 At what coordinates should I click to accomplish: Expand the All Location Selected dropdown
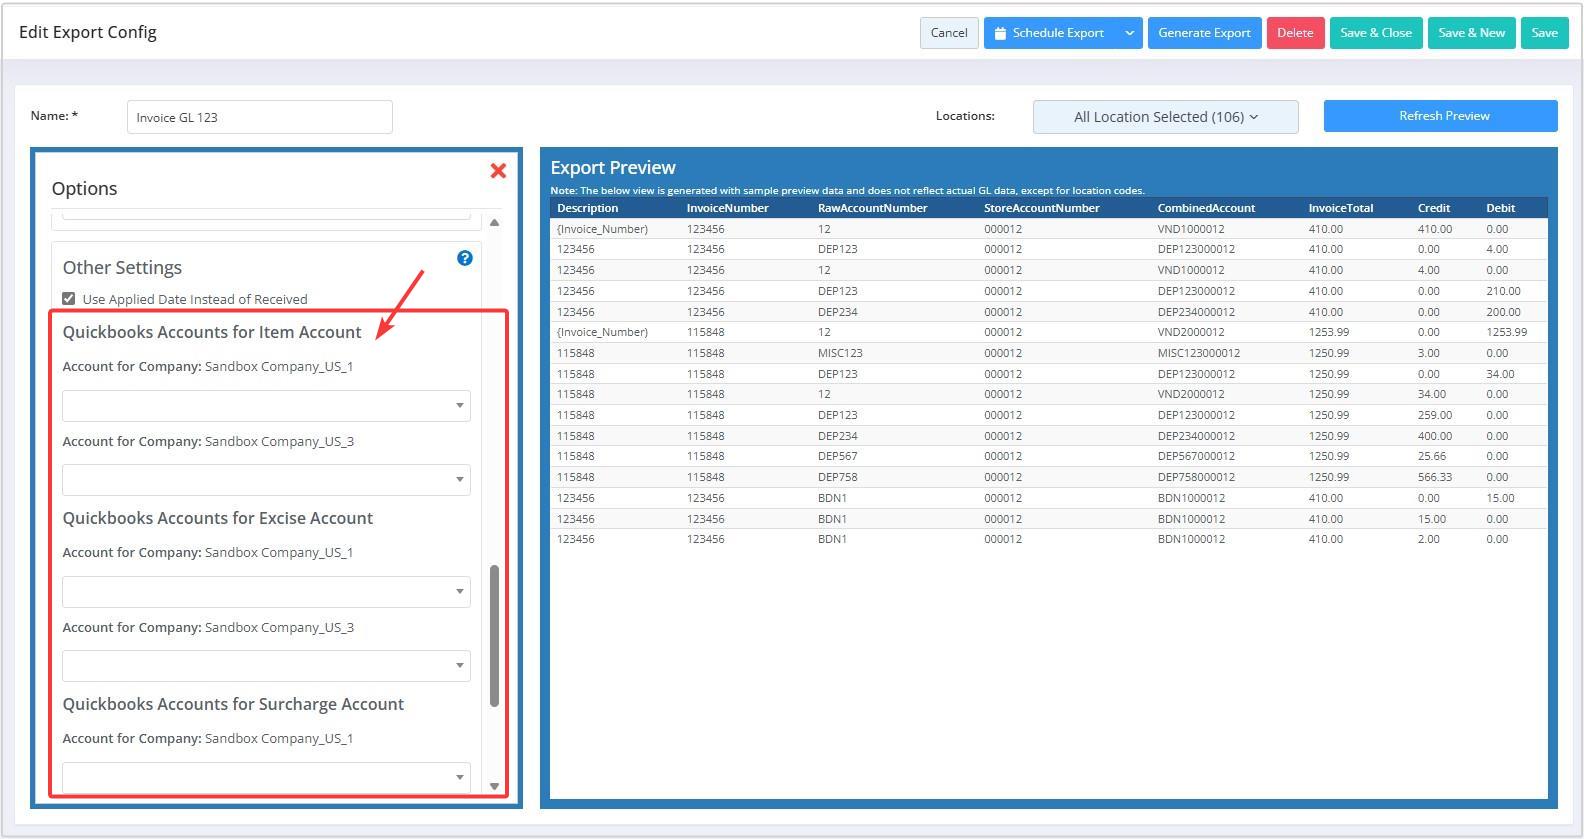coord(1165,117)
